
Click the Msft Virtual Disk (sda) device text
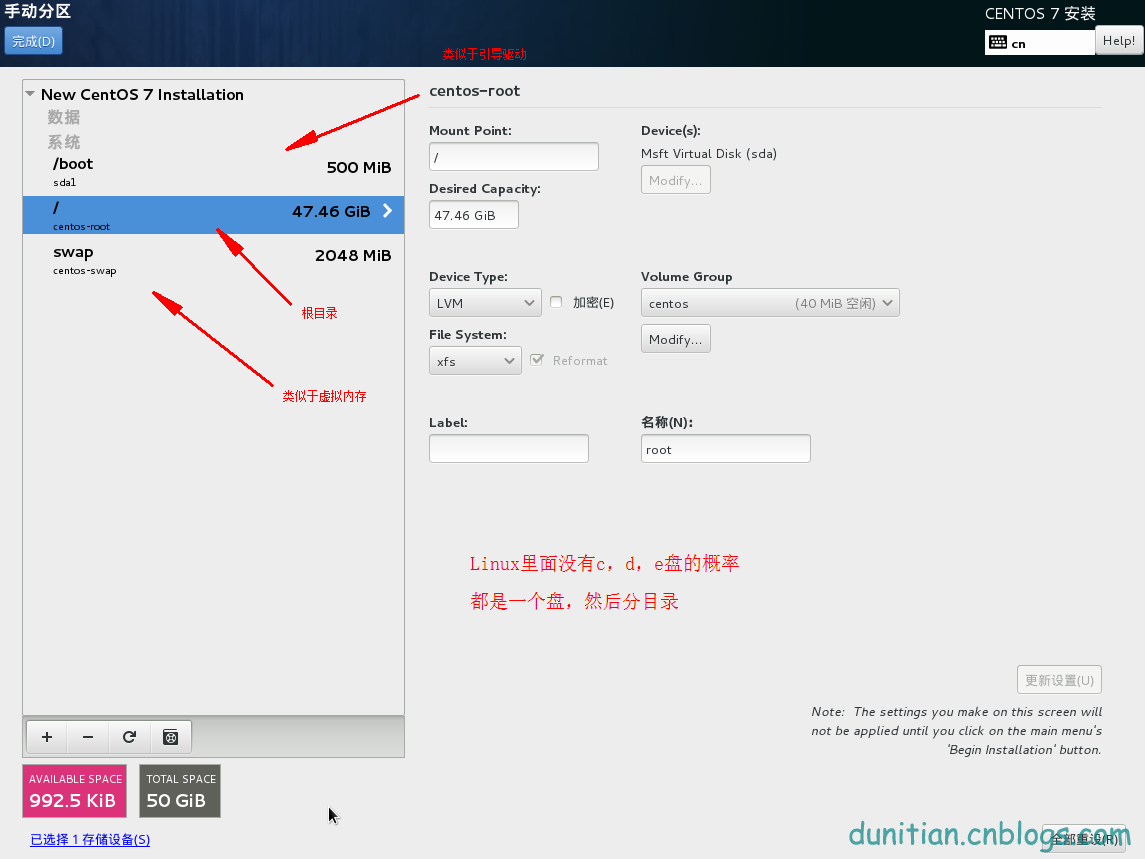pyautogui.click(x=708, y=153)
